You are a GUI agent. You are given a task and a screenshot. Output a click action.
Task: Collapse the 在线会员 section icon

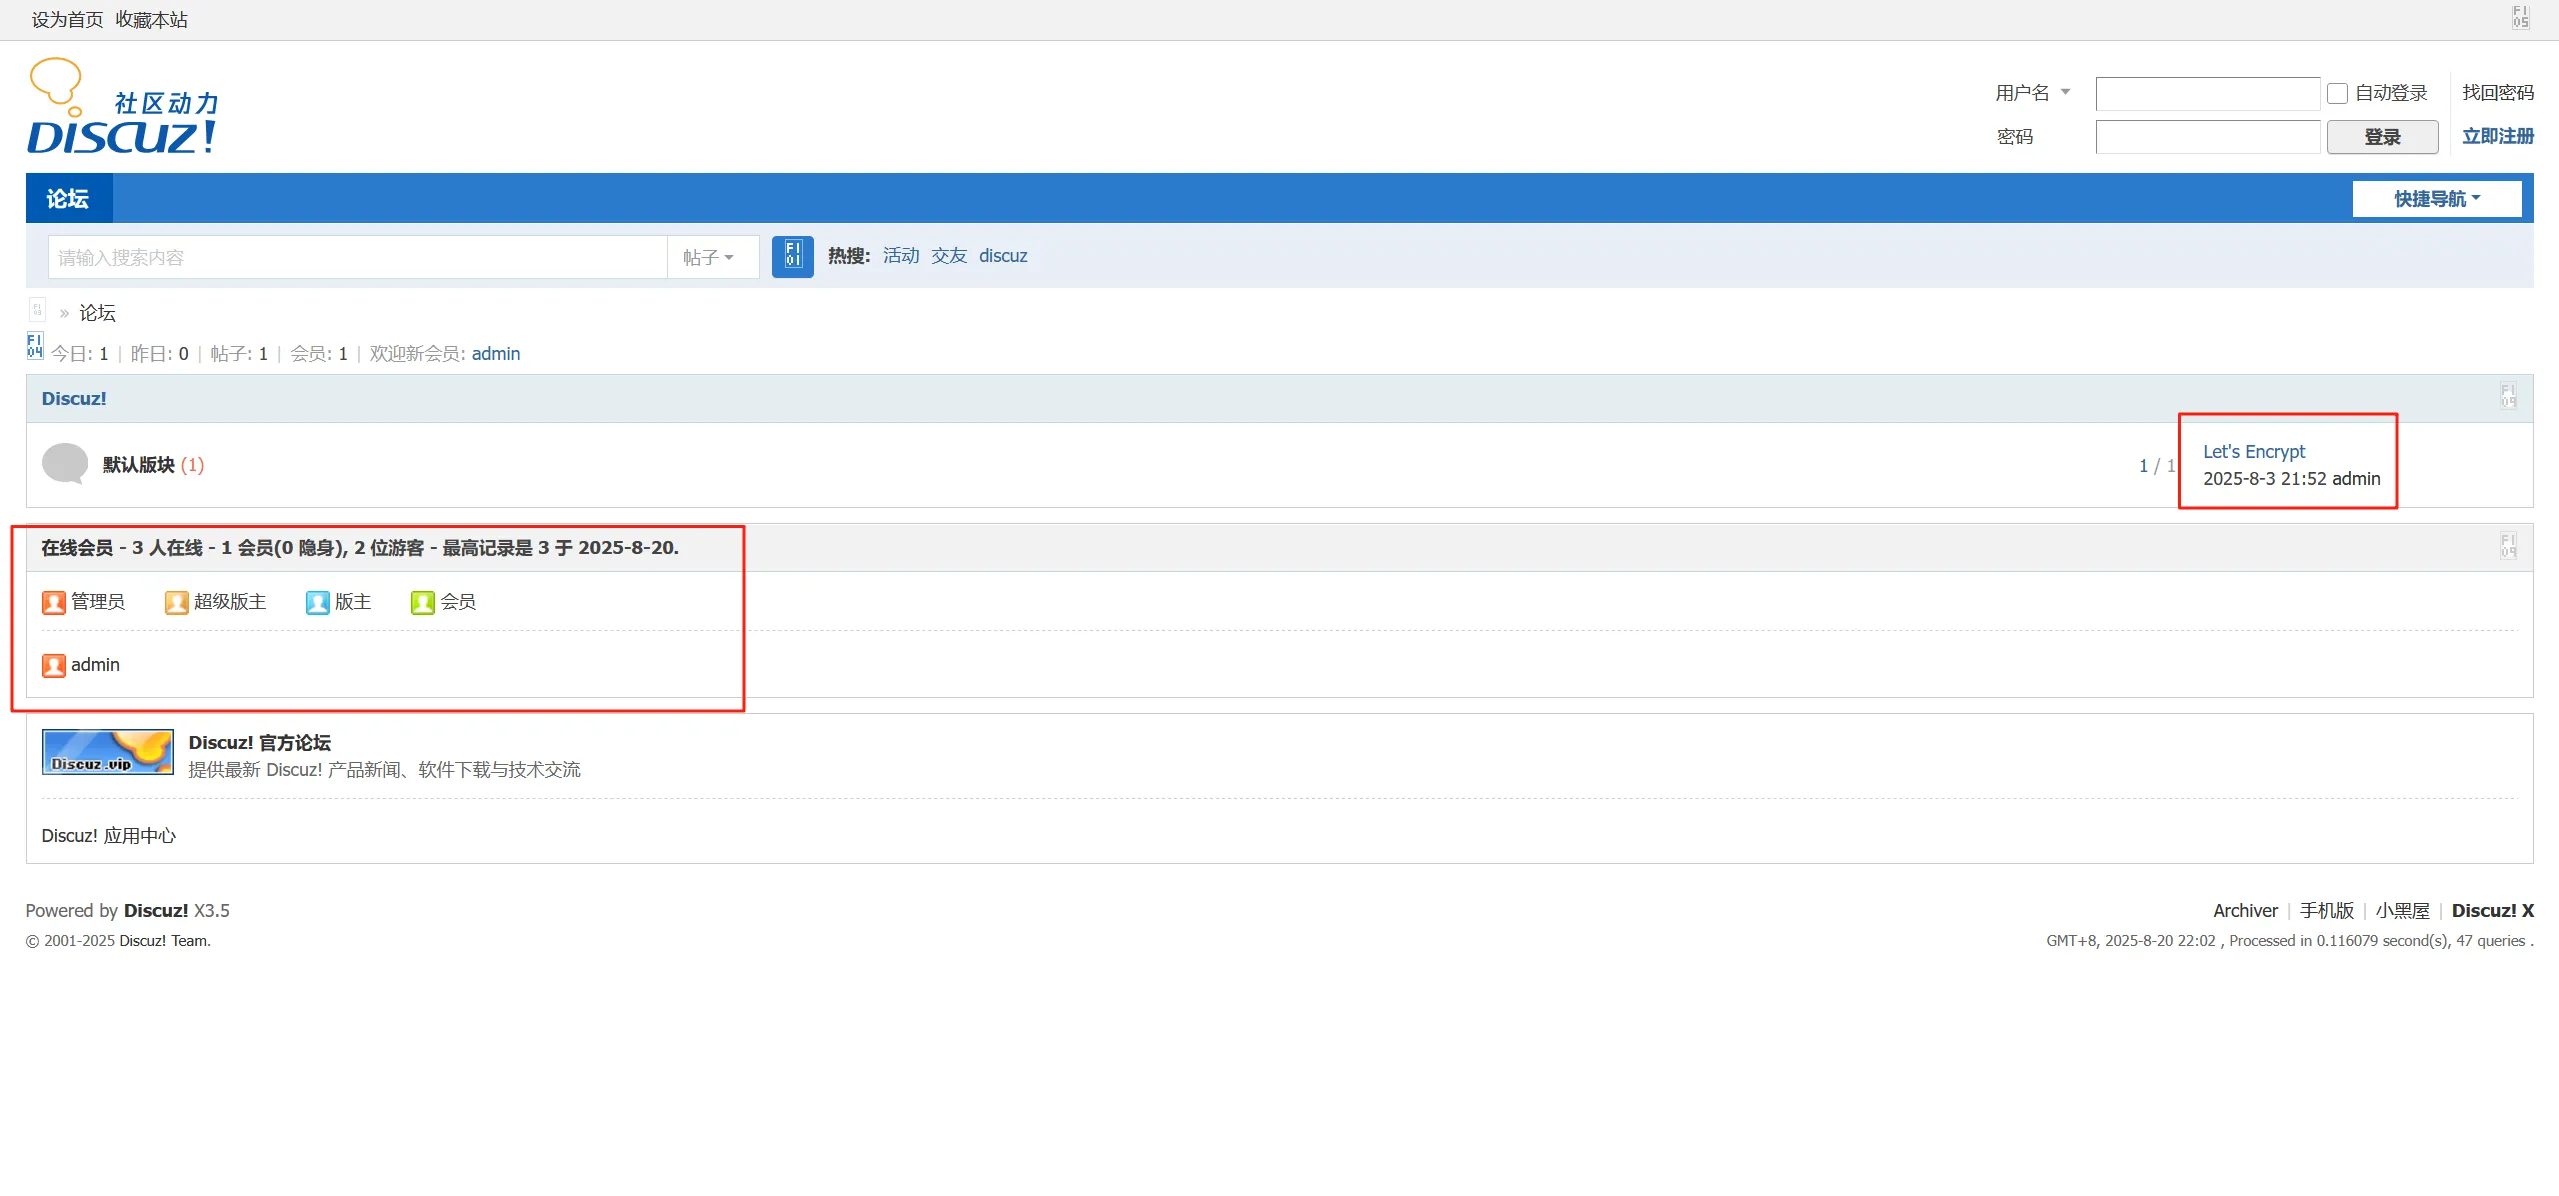pyautogui.click(x=2507, y=546)
